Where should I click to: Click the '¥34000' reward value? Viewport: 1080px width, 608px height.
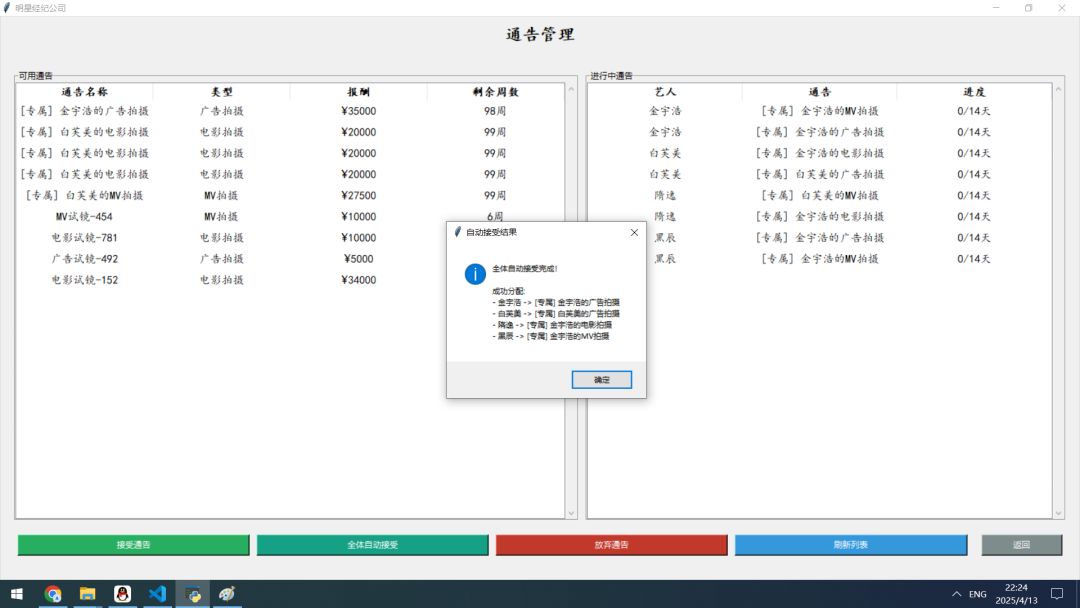(x=358, y=280)
